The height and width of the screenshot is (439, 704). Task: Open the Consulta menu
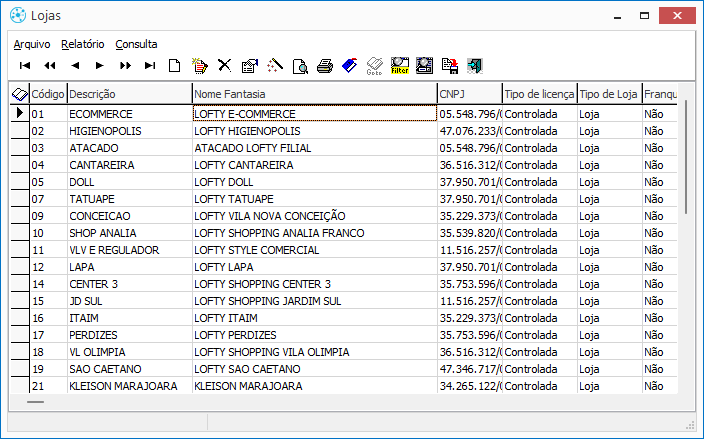(x=136, y=44)
